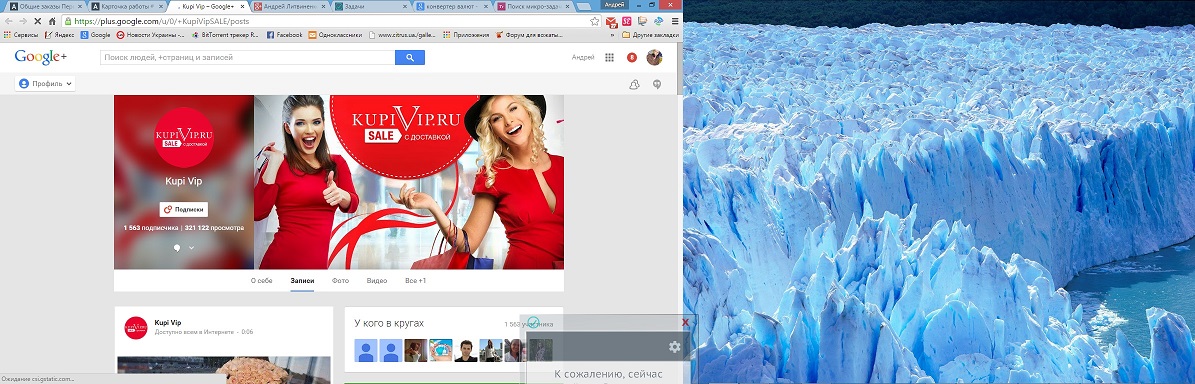Switch to the Фото tab
1195x384 pixels.
[x=340, y=280]
